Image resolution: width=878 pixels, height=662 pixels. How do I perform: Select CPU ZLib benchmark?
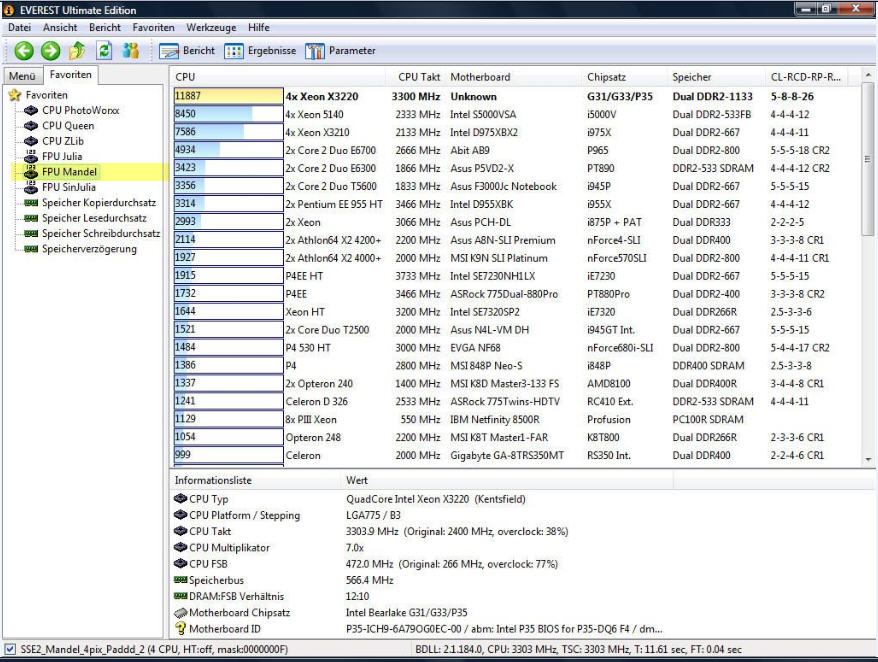coord(63,141)
